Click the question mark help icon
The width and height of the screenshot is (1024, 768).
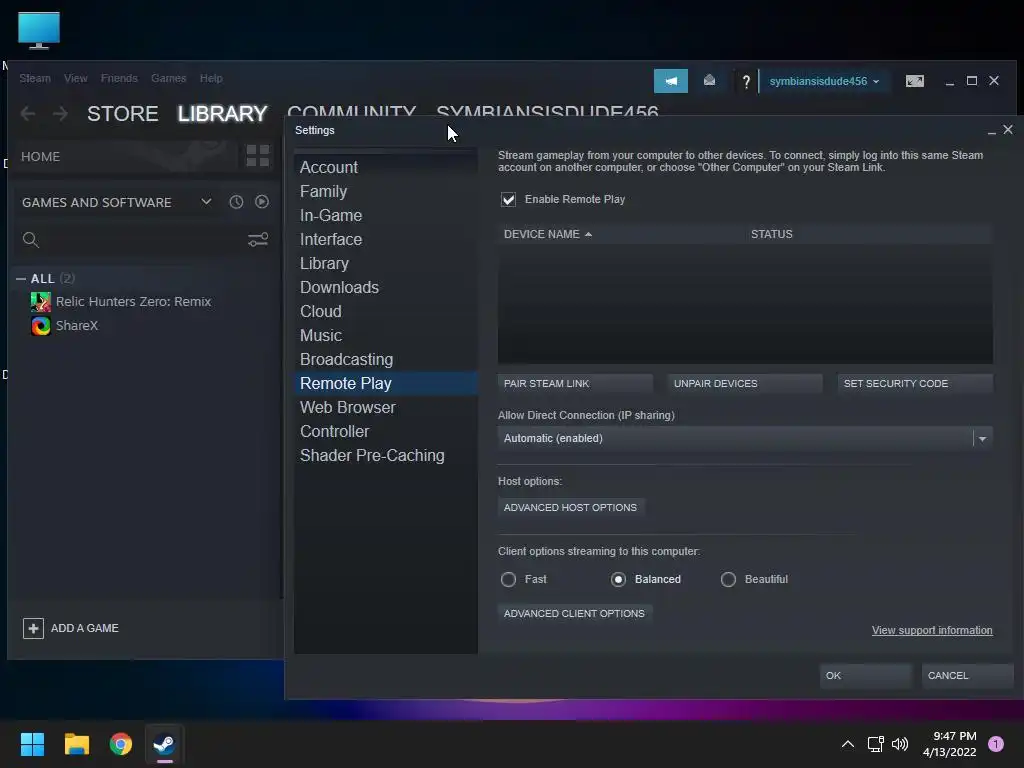[746, 82]
